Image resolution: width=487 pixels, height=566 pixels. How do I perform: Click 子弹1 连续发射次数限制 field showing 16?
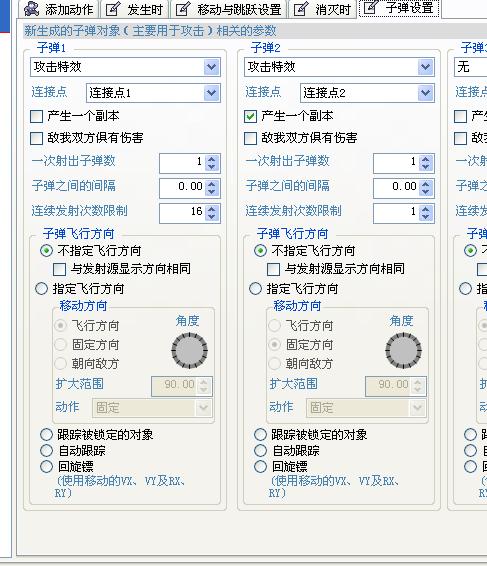(x=182, y=213)
